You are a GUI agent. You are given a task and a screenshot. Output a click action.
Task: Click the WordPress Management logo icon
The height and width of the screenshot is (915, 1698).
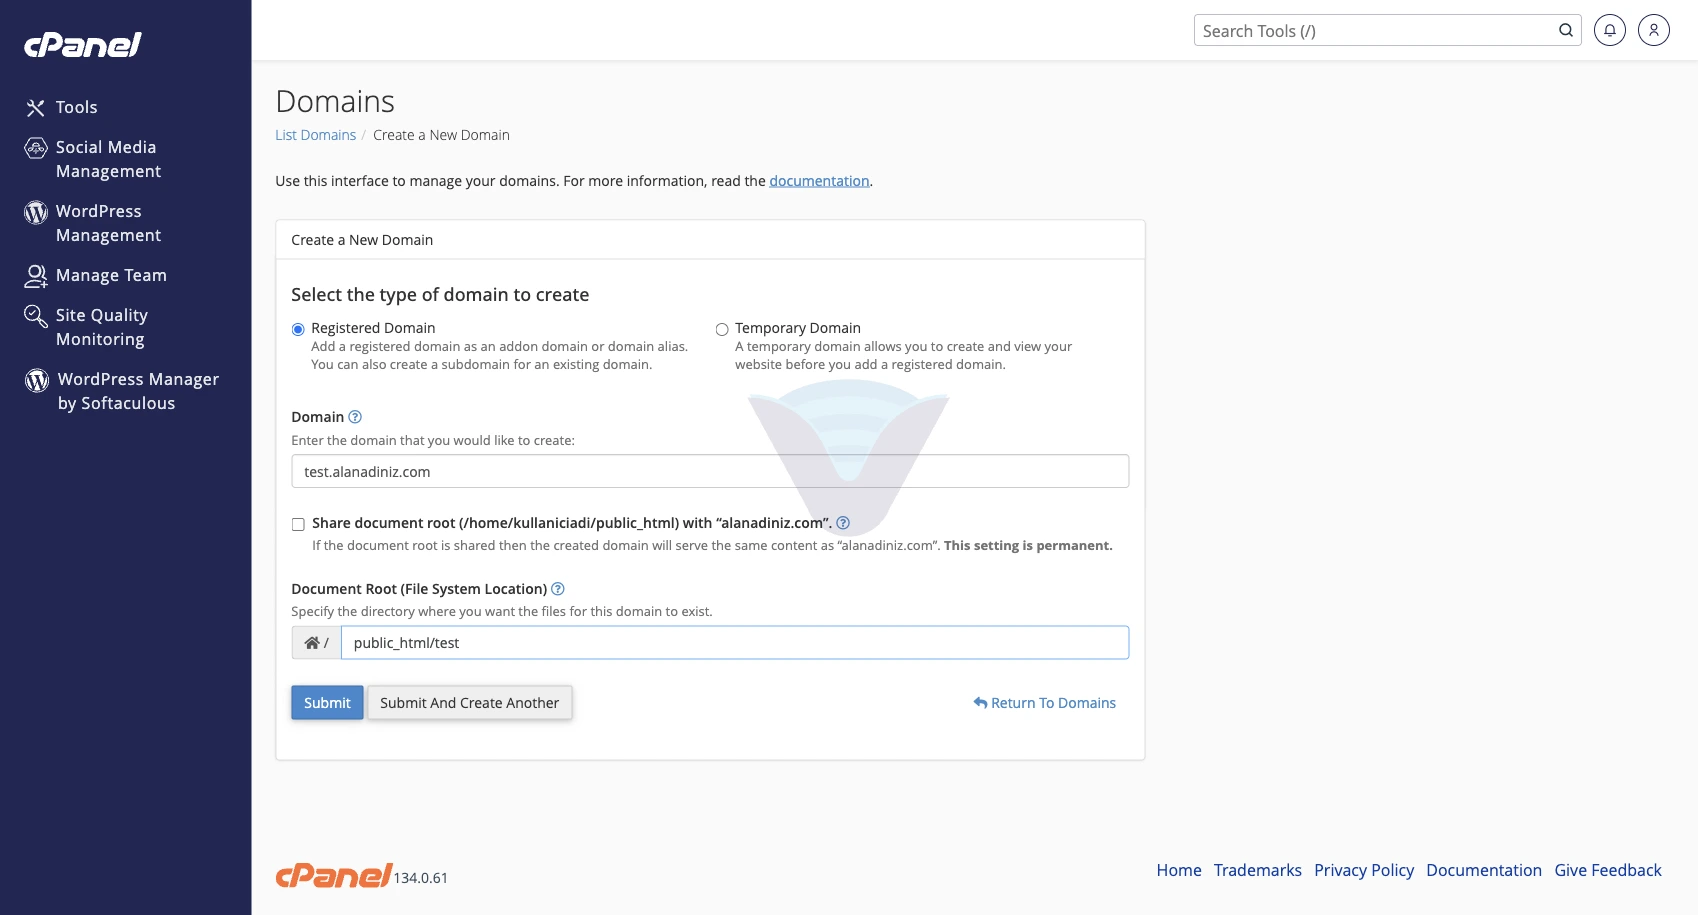[x=36, y=212]
